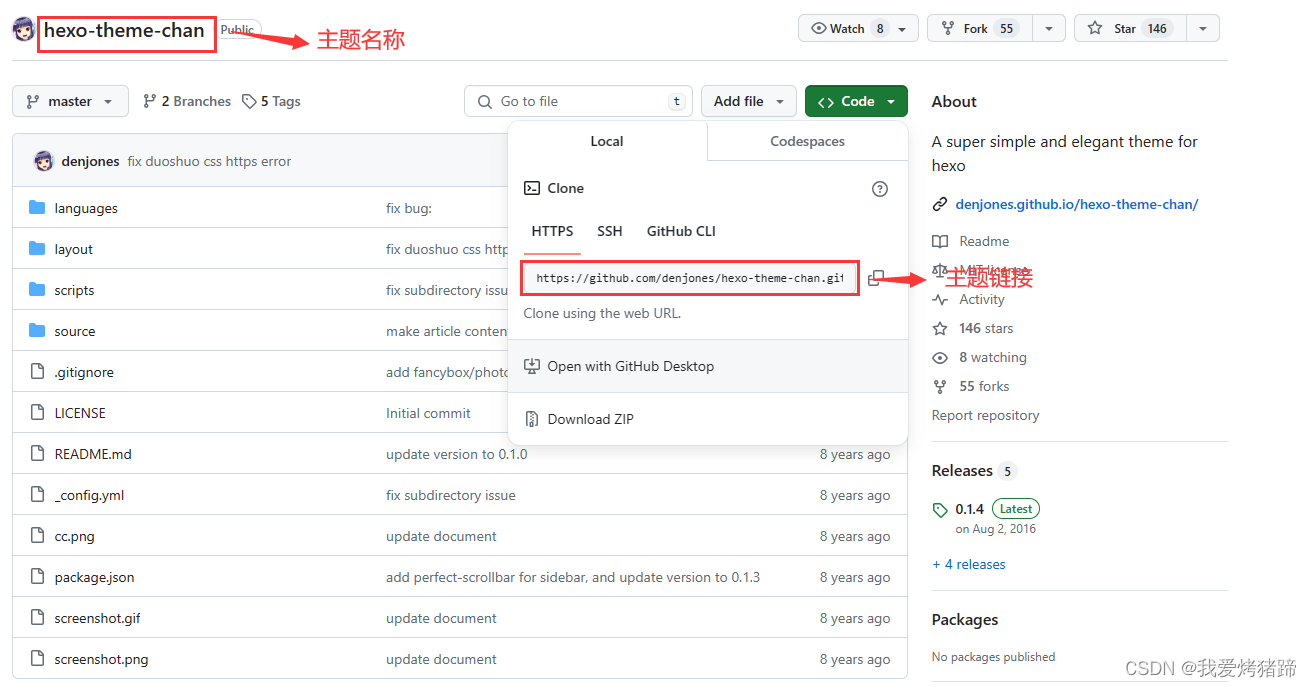Open the Releases heading link
Image resolution: width=1312 pixels, height=687 pixels.
coord(962,470)
